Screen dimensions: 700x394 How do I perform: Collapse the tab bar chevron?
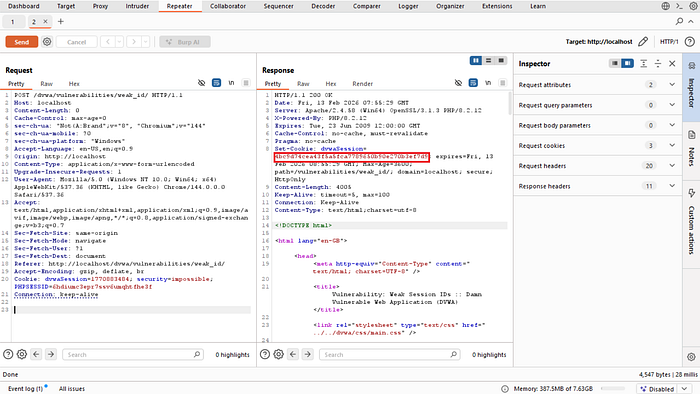click(x=691, y=21)
